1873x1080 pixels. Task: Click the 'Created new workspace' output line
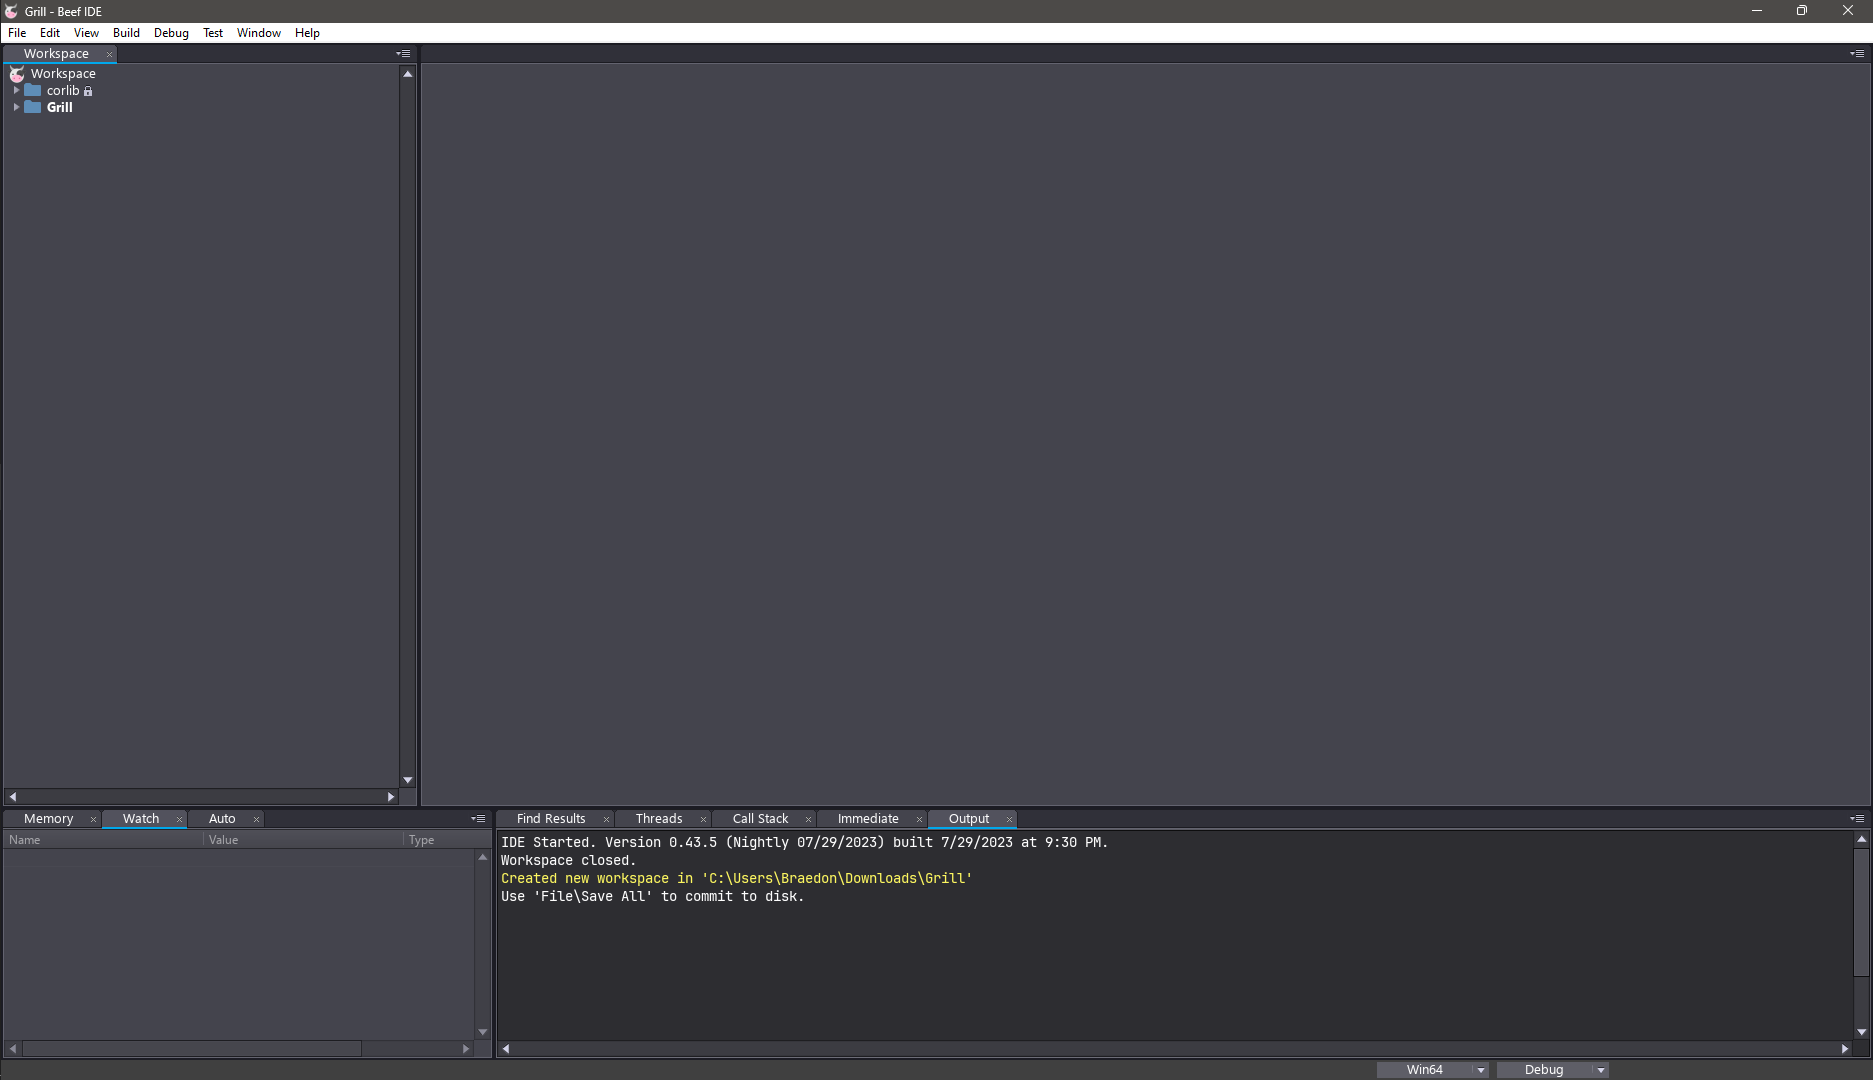[x=736, y=879]
